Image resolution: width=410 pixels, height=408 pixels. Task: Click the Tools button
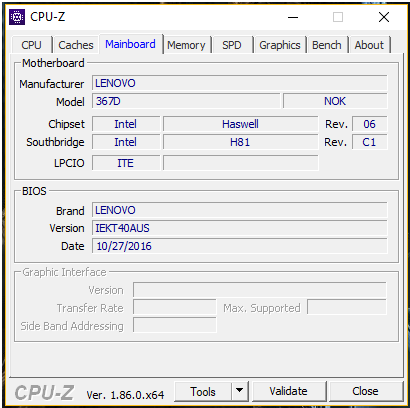pyautogui.click(x=203, y=391)
